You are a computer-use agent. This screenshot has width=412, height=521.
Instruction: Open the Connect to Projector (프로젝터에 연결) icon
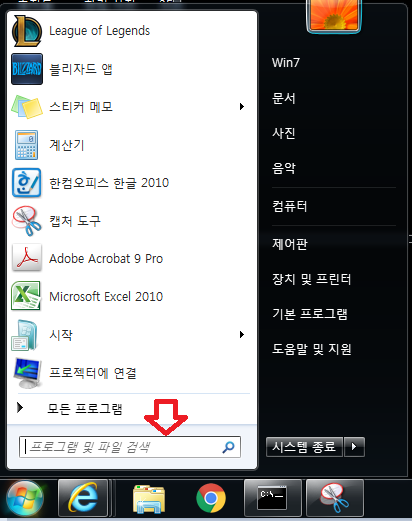(28, 373)
